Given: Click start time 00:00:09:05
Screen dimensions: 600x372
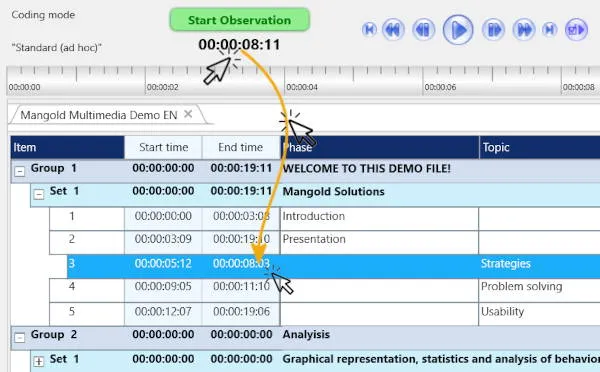Looking at the screenshot, I should pyautogui.click(x=163, y=287).
